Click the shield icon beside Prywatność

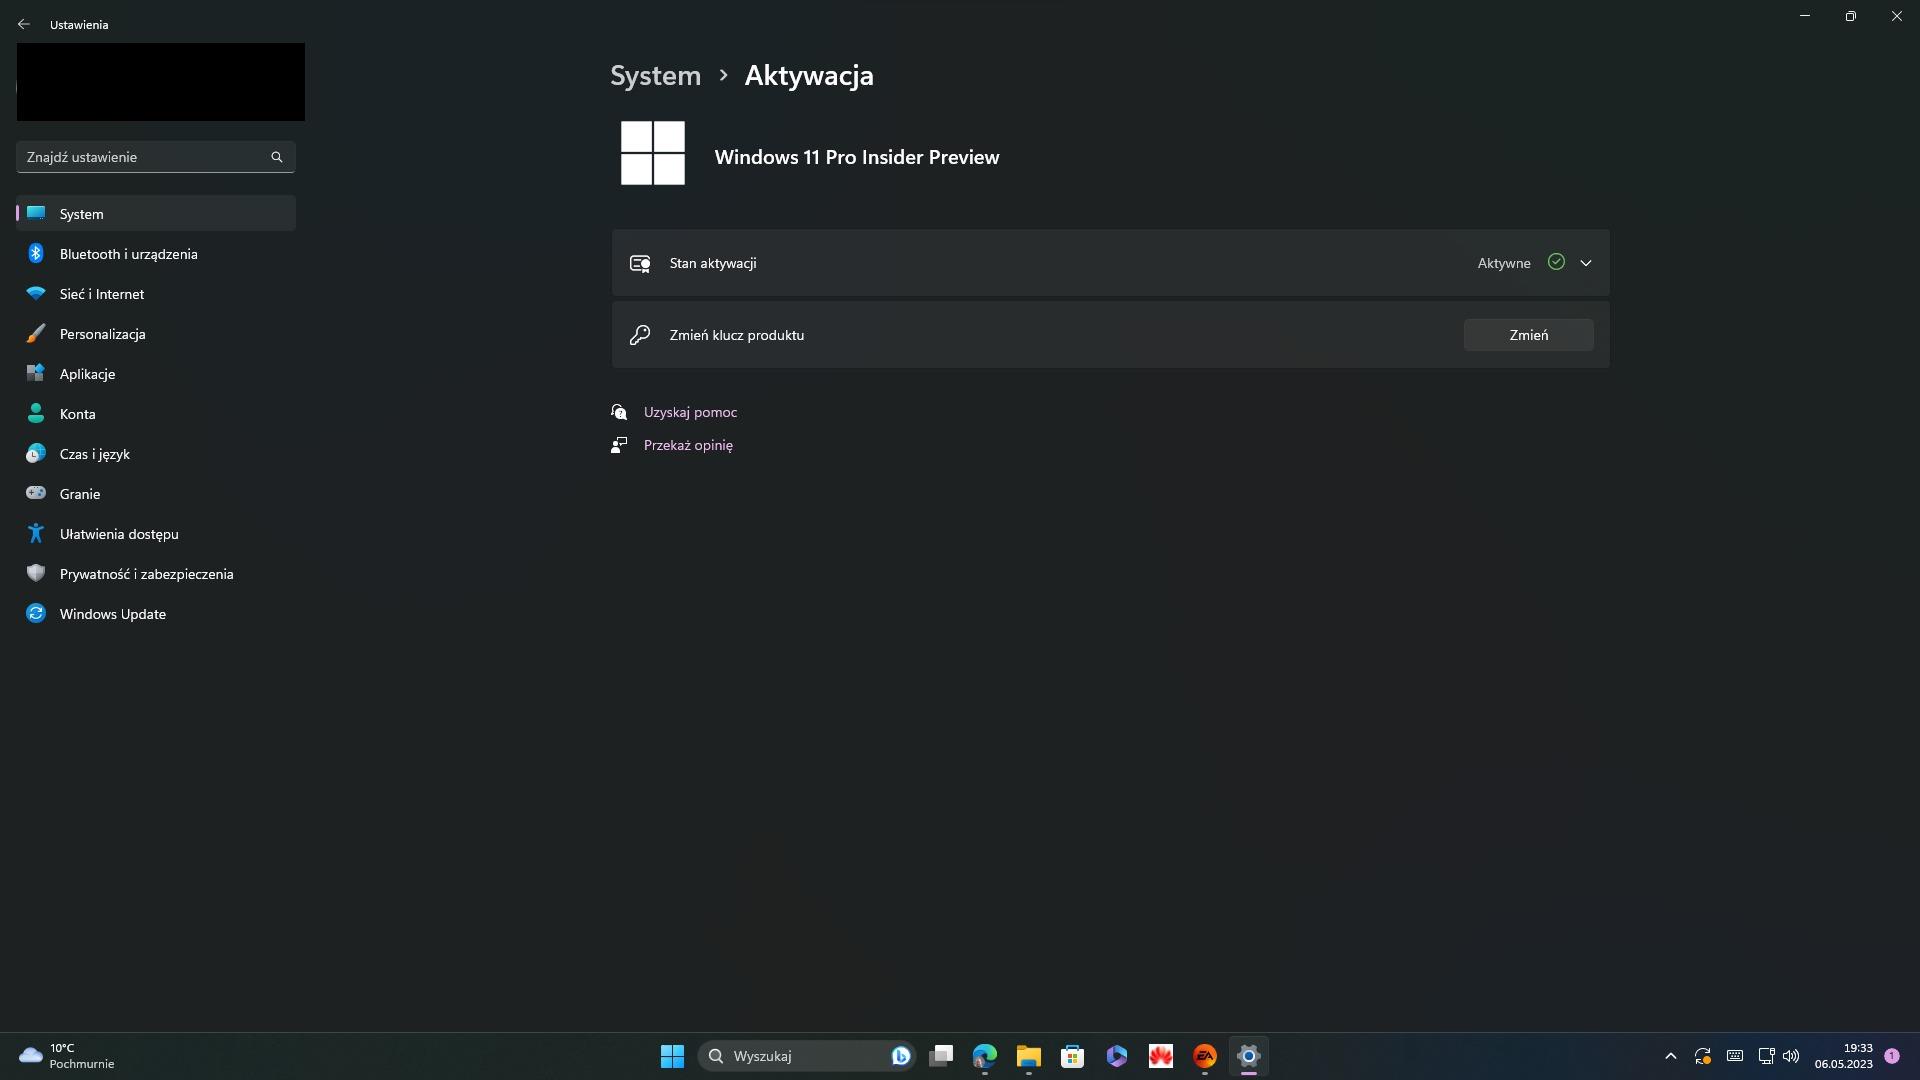tap(36, 573)
